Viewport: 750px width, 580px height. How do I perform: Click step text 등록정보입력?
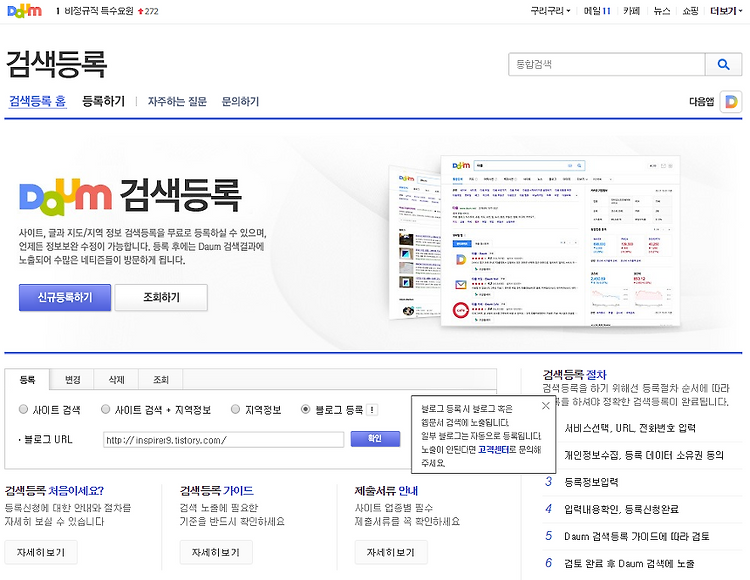[591, 482]
